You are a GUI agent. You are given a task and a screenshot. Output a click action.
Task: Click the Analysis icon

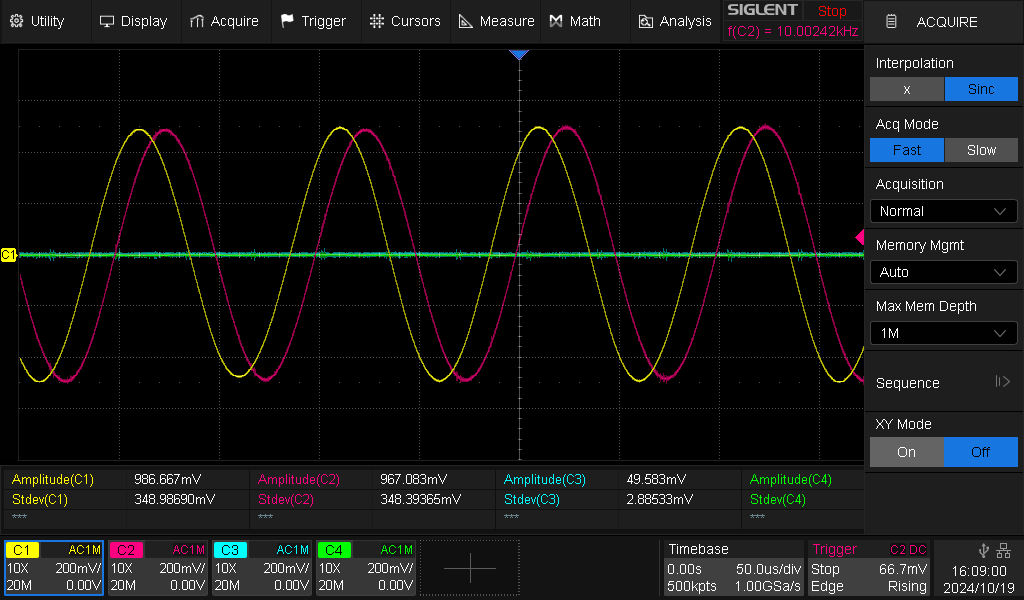[x=645, y=22]
